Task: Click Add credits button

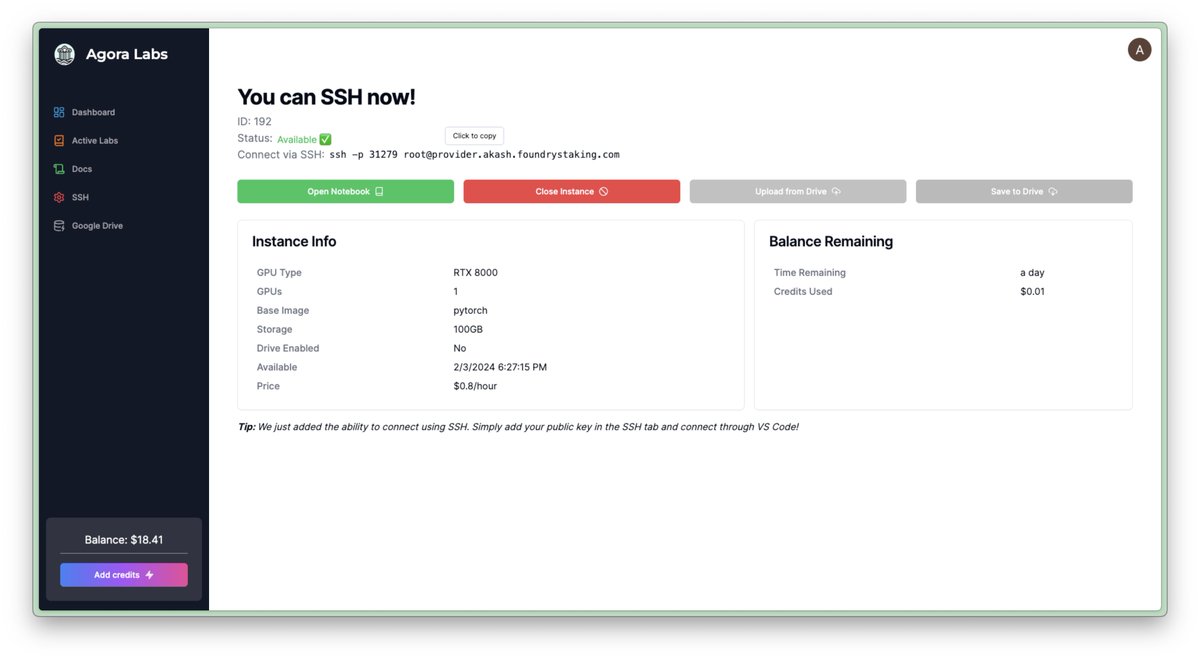Action: [123, 574]
